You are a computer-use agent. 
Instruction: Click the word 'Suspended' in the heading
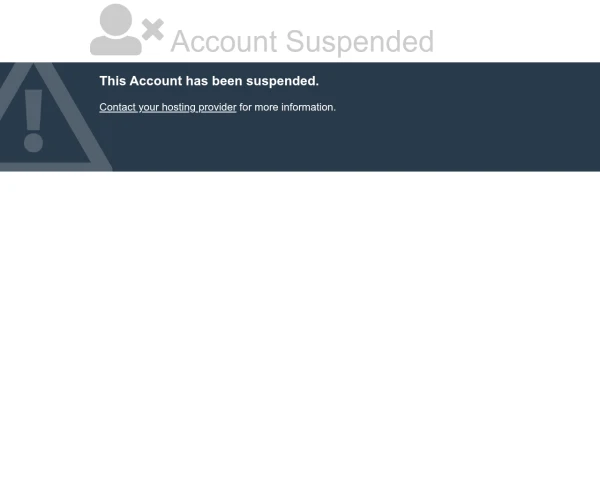[360, 42]
